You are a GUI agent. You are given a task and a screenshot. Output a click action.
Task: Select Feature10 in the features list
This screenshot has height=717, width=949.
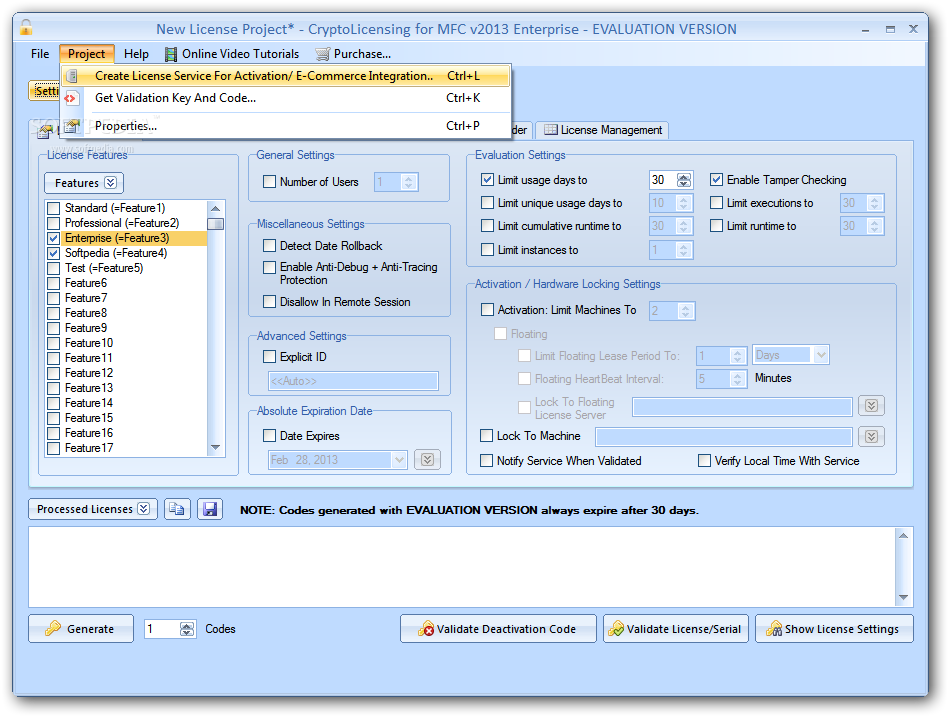[x=89, y=343]
